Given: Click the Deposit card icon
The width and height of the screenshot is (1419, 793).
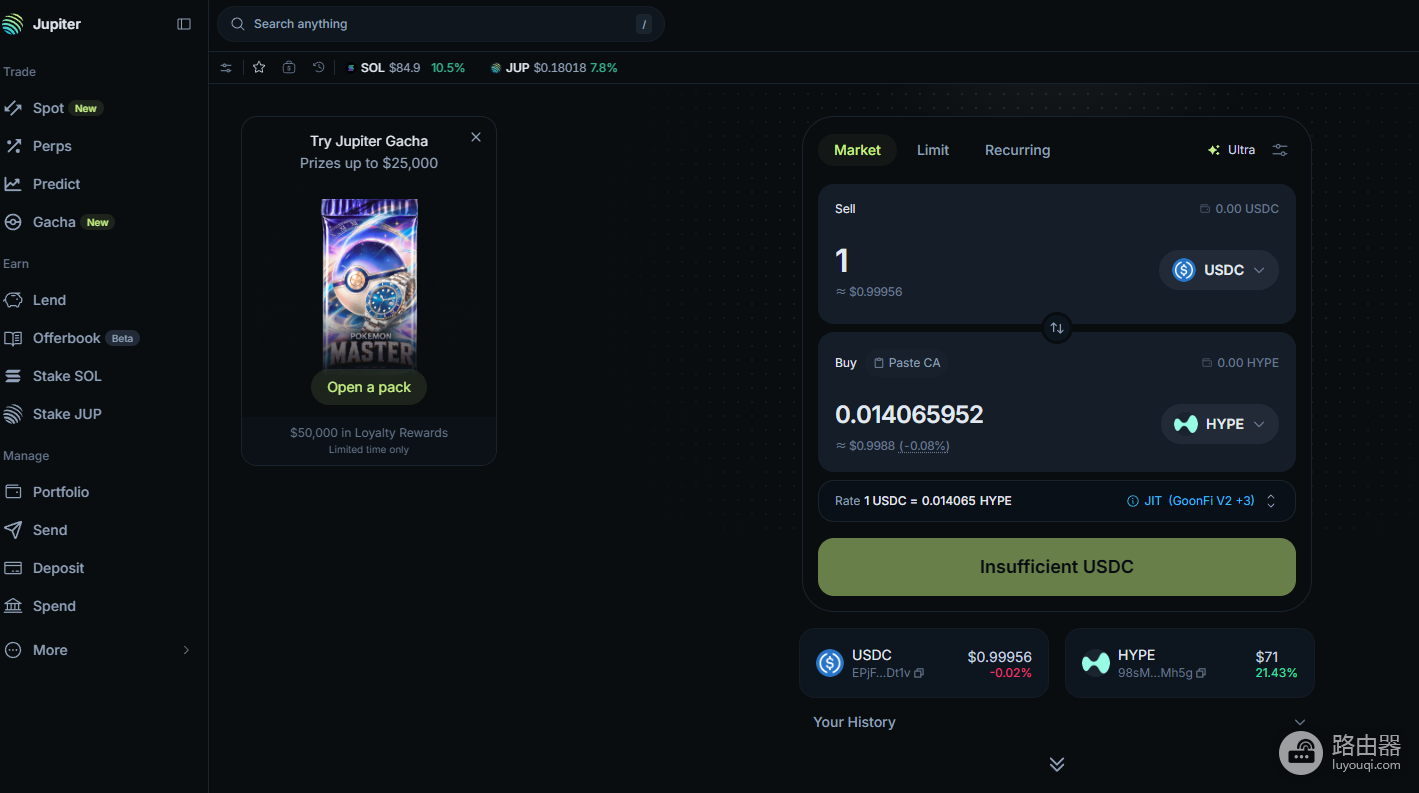Looking at the screenshot, I should pos(13,568).
